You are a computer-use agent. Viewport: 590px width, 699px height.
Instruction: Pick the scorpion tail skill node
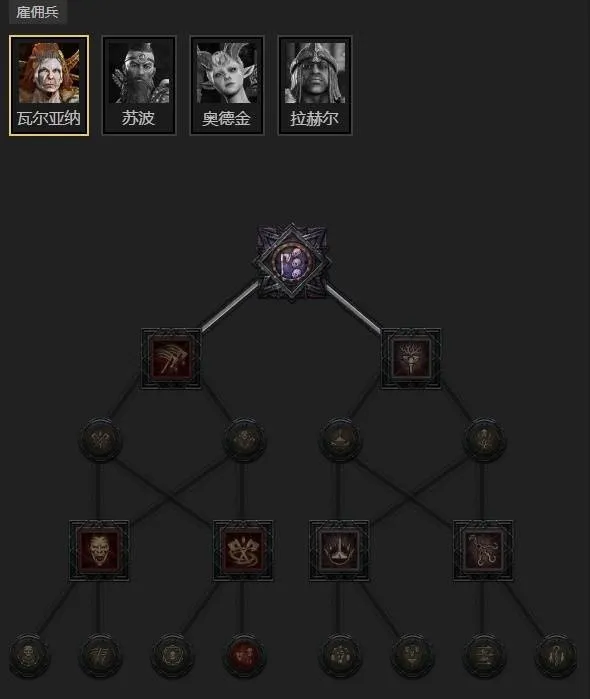click(483, 551)
